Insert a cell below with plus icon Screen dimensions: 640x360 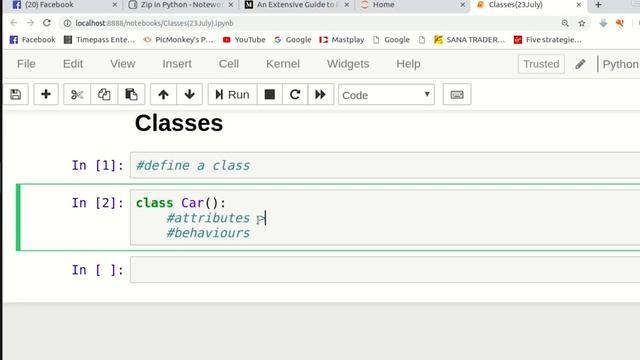coord(46,95)
